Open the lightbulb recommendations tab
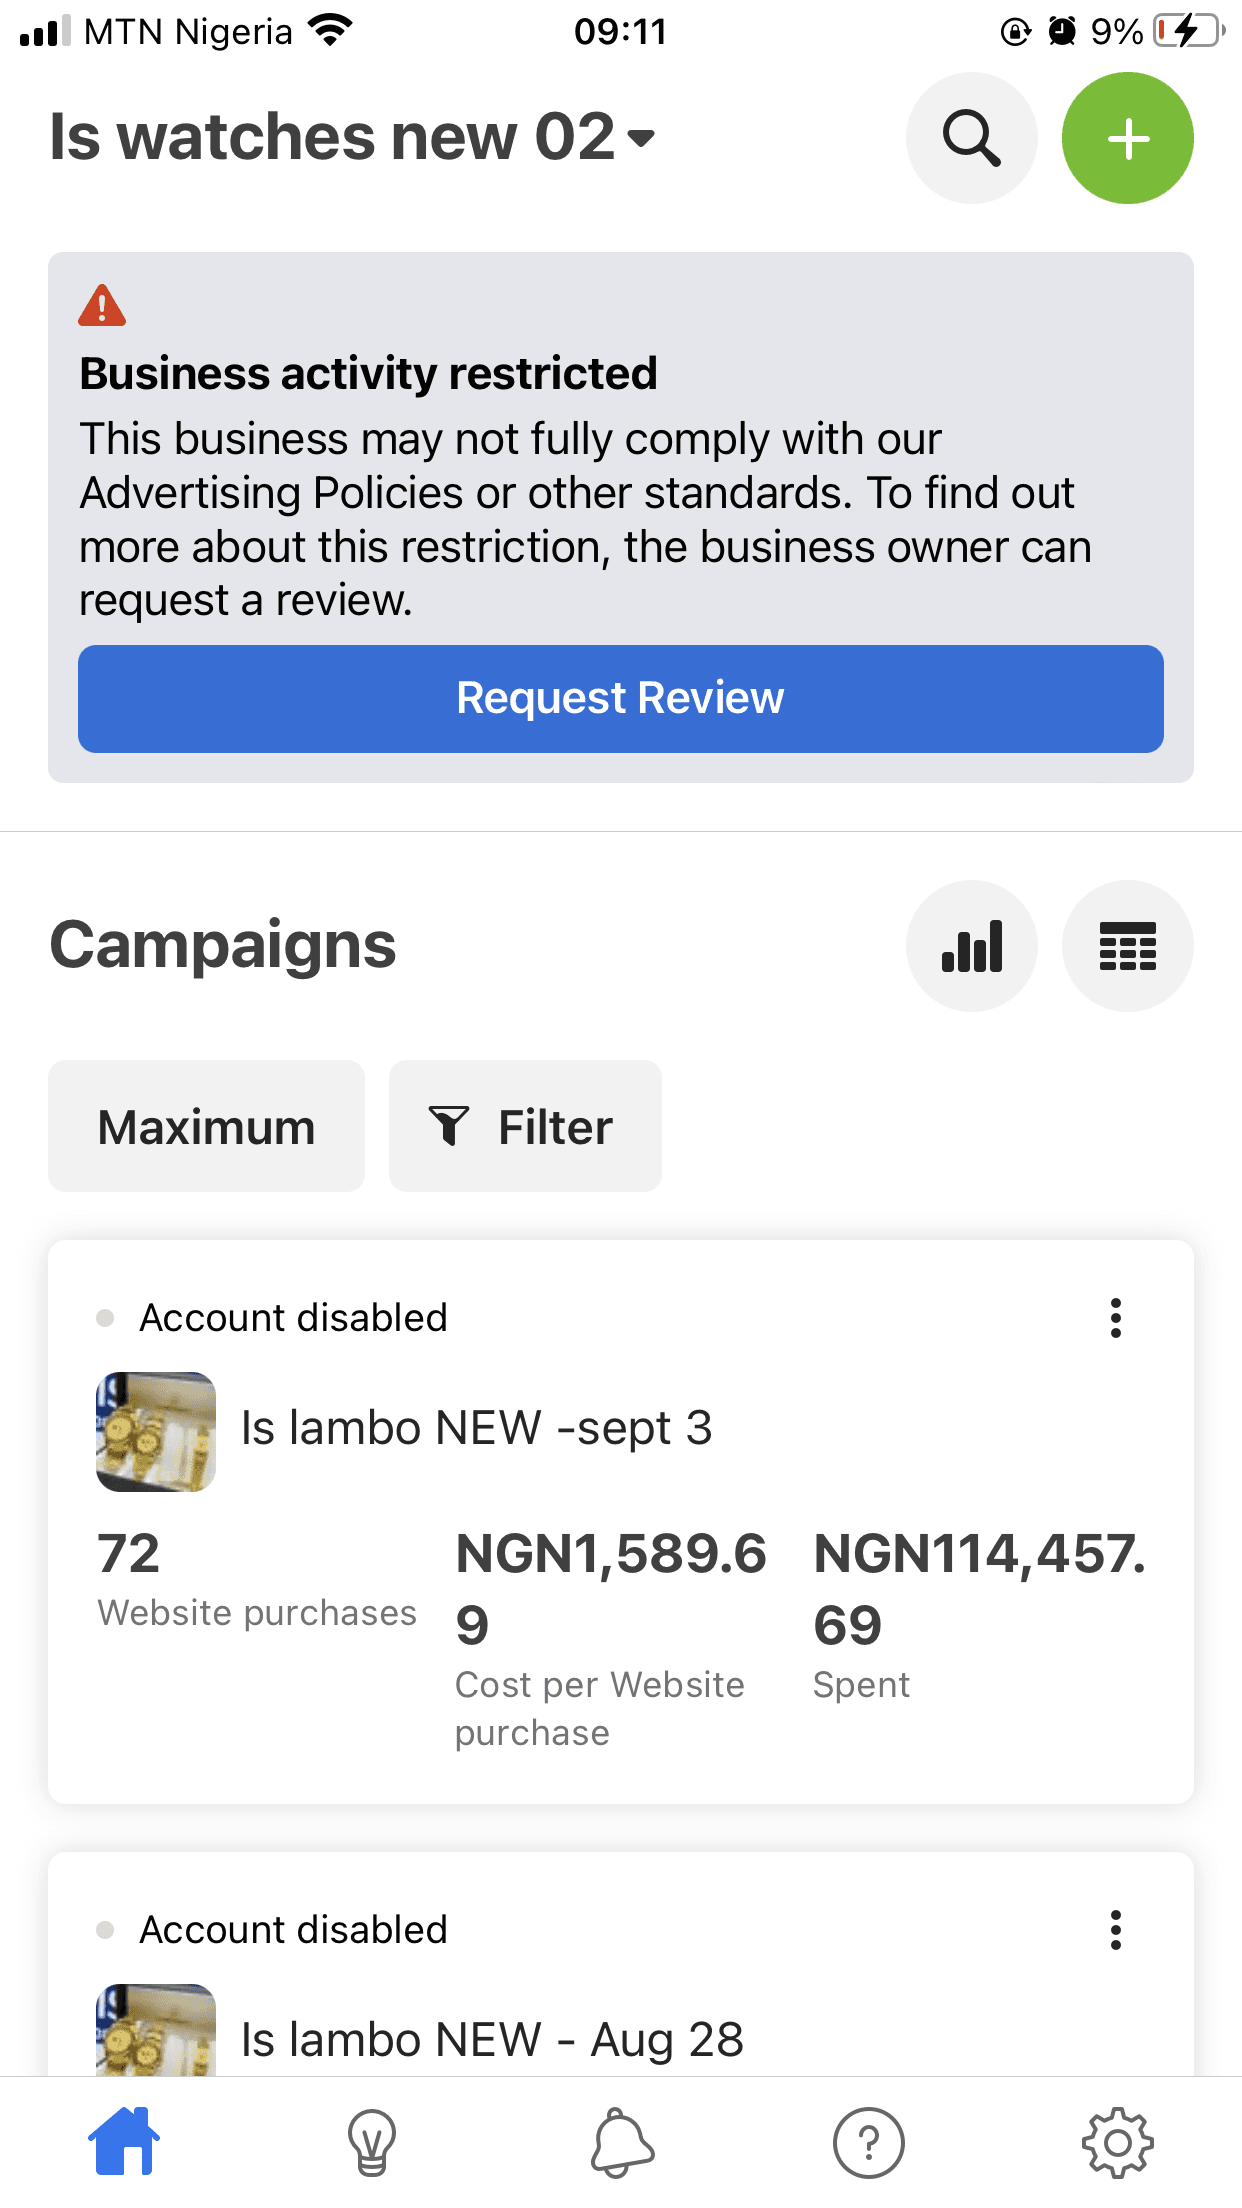Viewport: 1242px width, 2208px height. click(372, 2143)
